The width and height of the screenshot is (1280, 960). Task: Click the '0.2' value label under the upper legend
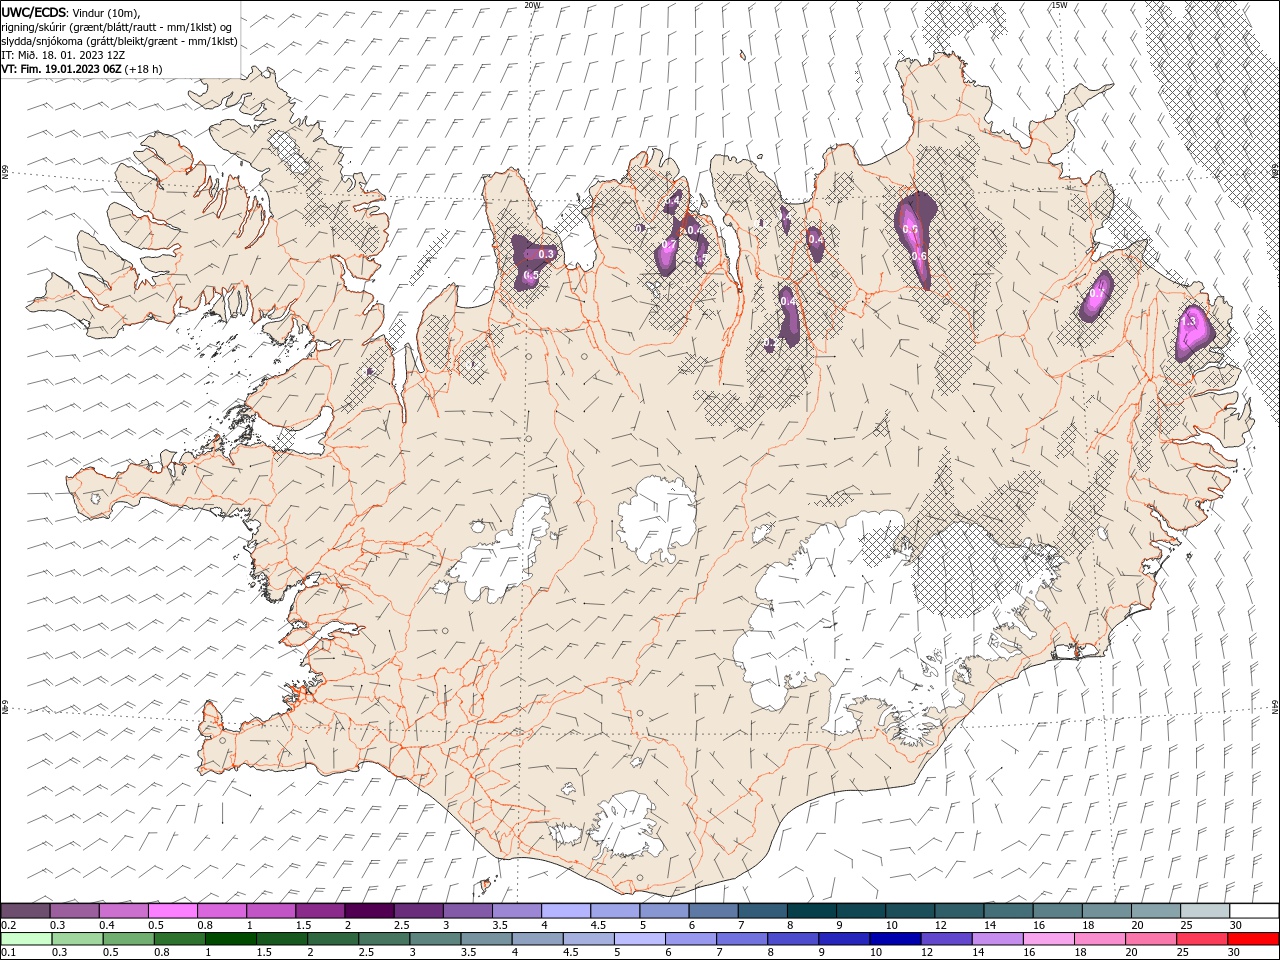click(8, 924)
